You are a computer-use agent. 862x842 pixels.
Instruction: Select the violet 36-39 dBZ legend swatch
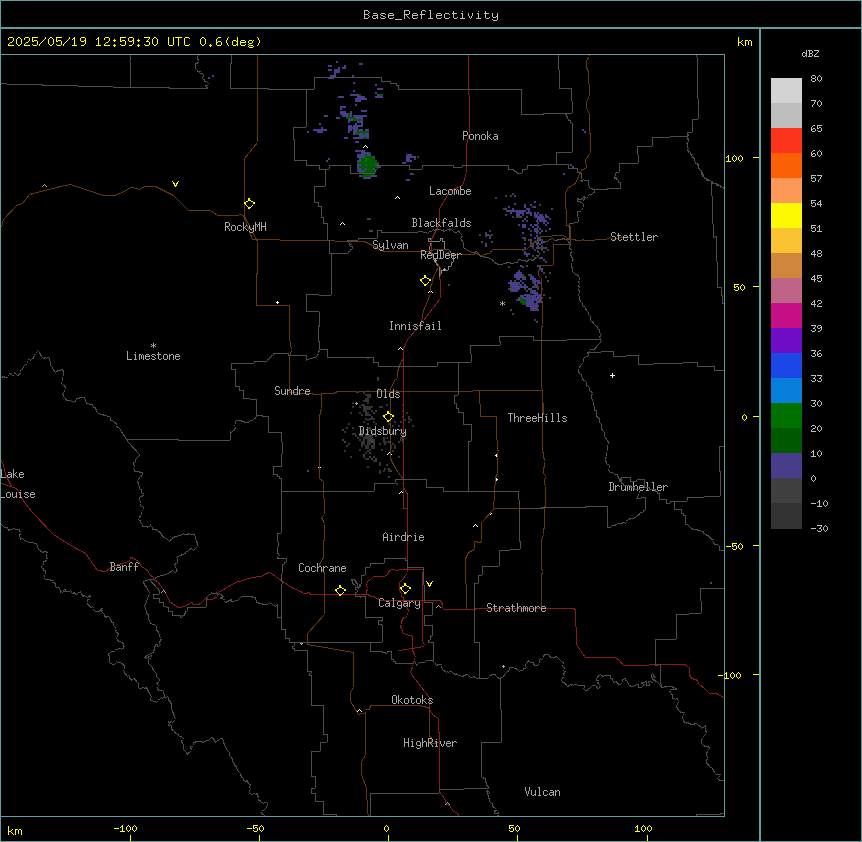pyautogui.click(x=786, y=341)
